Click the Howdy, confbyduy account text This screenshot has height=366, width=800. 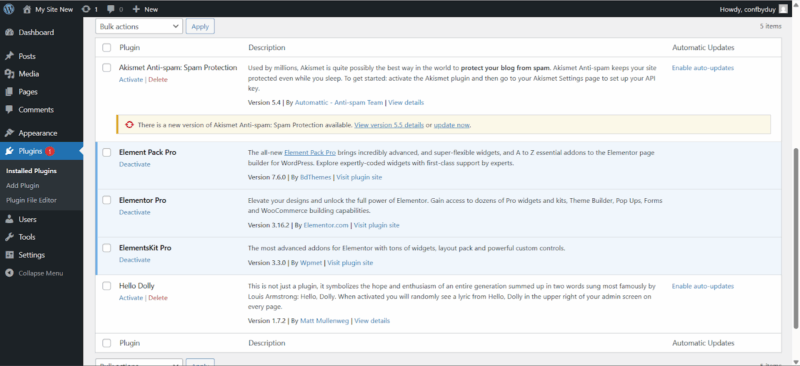[747, 9]
